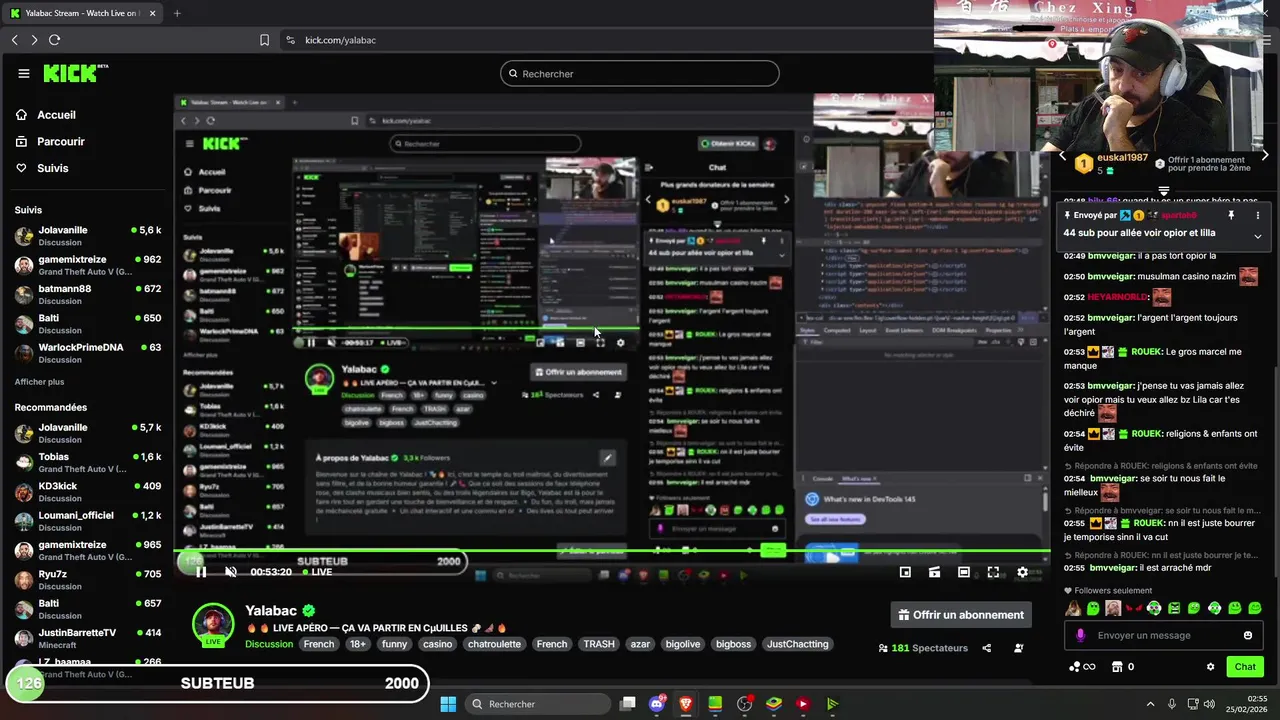This screenshot has height=720, width=1280.
Task: Open Loumani_officiel recommended channel
Action: point(88,521)
